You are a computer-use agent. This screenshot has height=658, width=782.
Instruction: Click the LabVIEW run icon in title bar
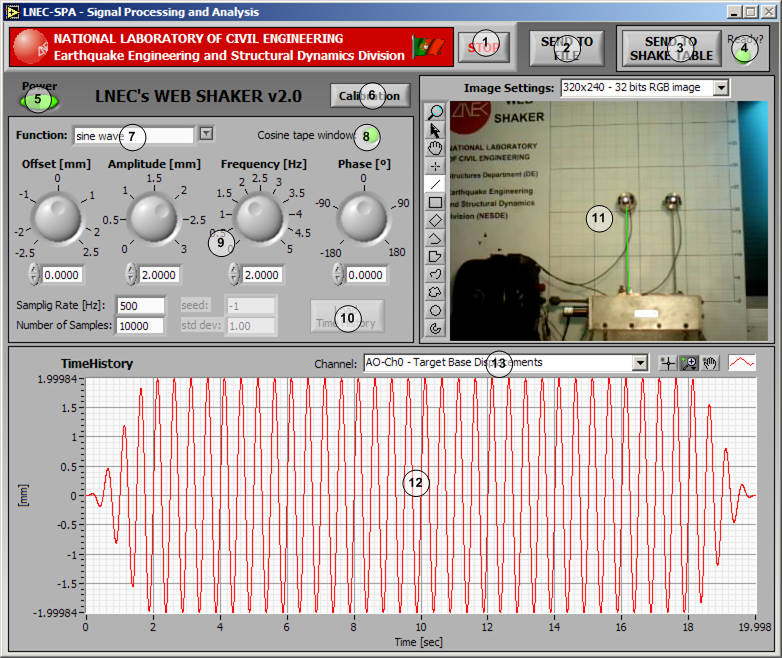[x=12, y=12]
